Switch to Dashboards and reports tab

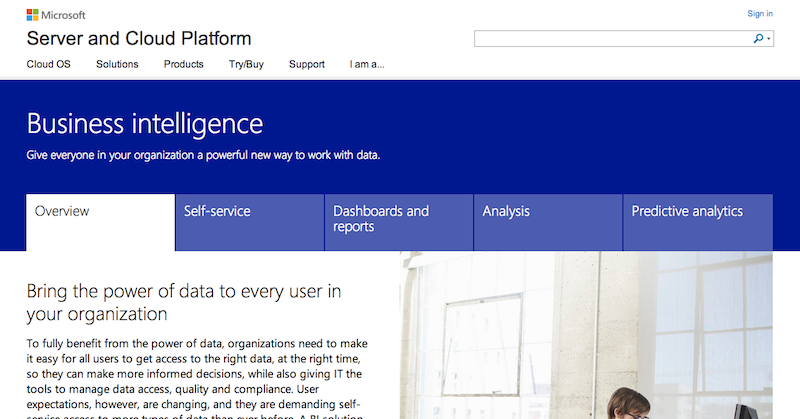[399, 222]
